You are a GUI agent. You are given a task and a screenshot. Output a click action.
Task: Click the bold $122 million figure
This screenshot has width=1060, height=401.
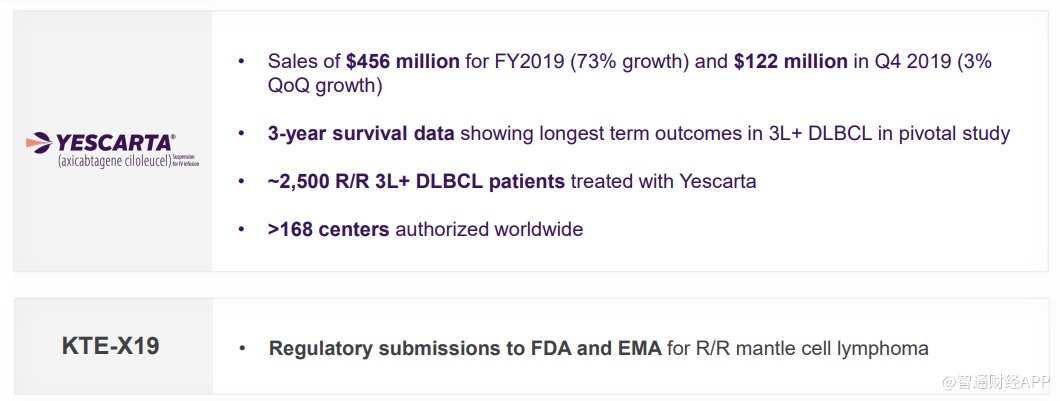[x=790, y=61]
